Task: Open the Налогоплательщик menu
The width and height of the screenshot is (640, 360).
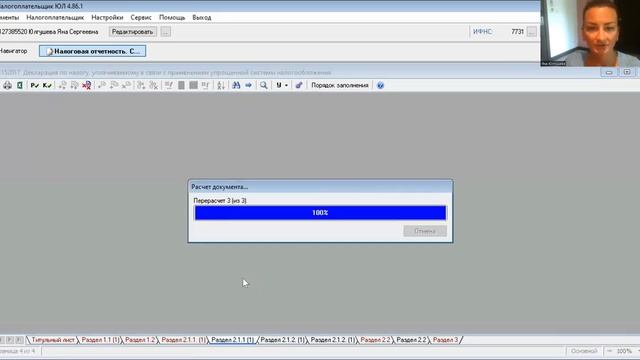Action: [55, 18]
